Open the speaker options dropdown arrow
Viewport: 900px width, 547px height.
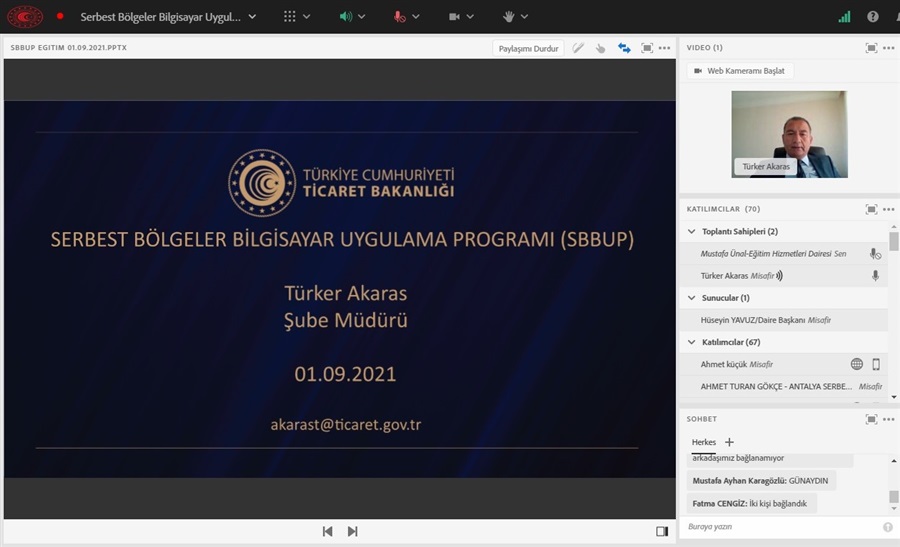(362, 17)
